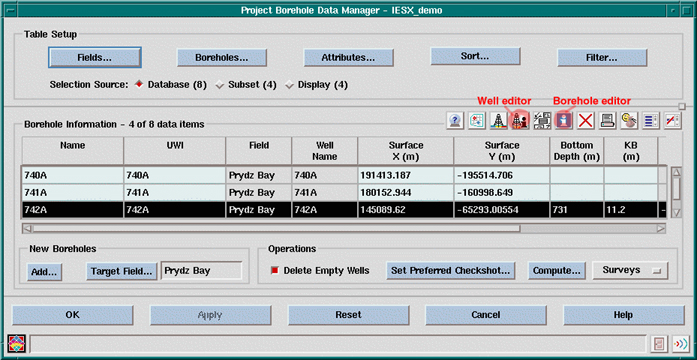The image size is (697, 360).
Task: Click the Reset button
Action: click(348, 315)
